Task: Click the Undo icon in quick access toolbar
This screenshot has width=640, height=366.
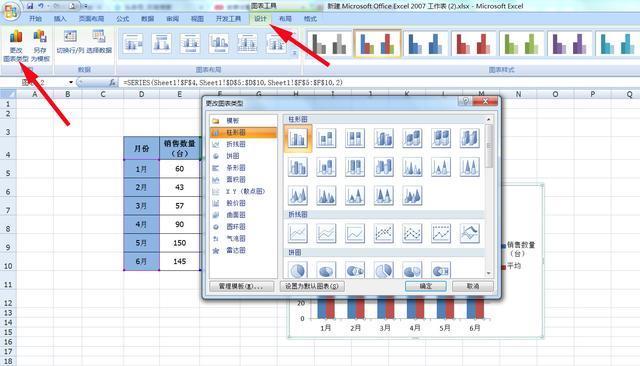Action: point(41,6)
